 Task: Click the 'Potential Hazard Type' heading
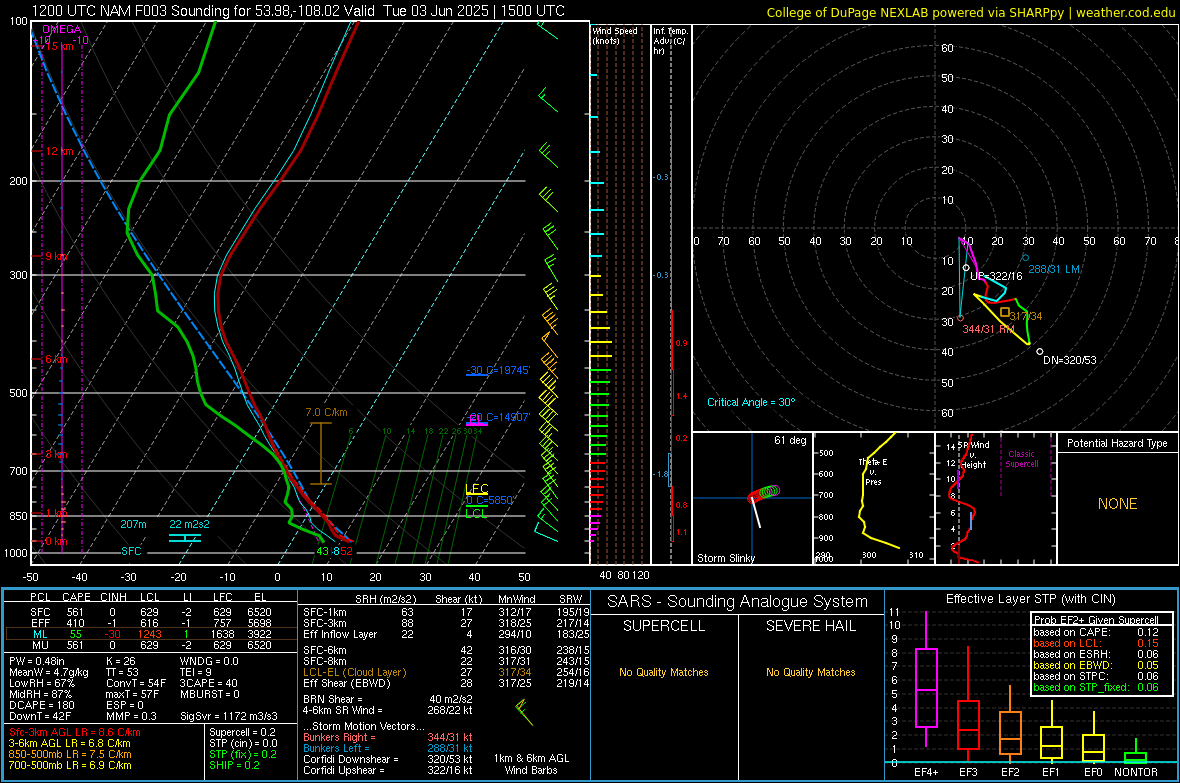tap(1117, 443)
